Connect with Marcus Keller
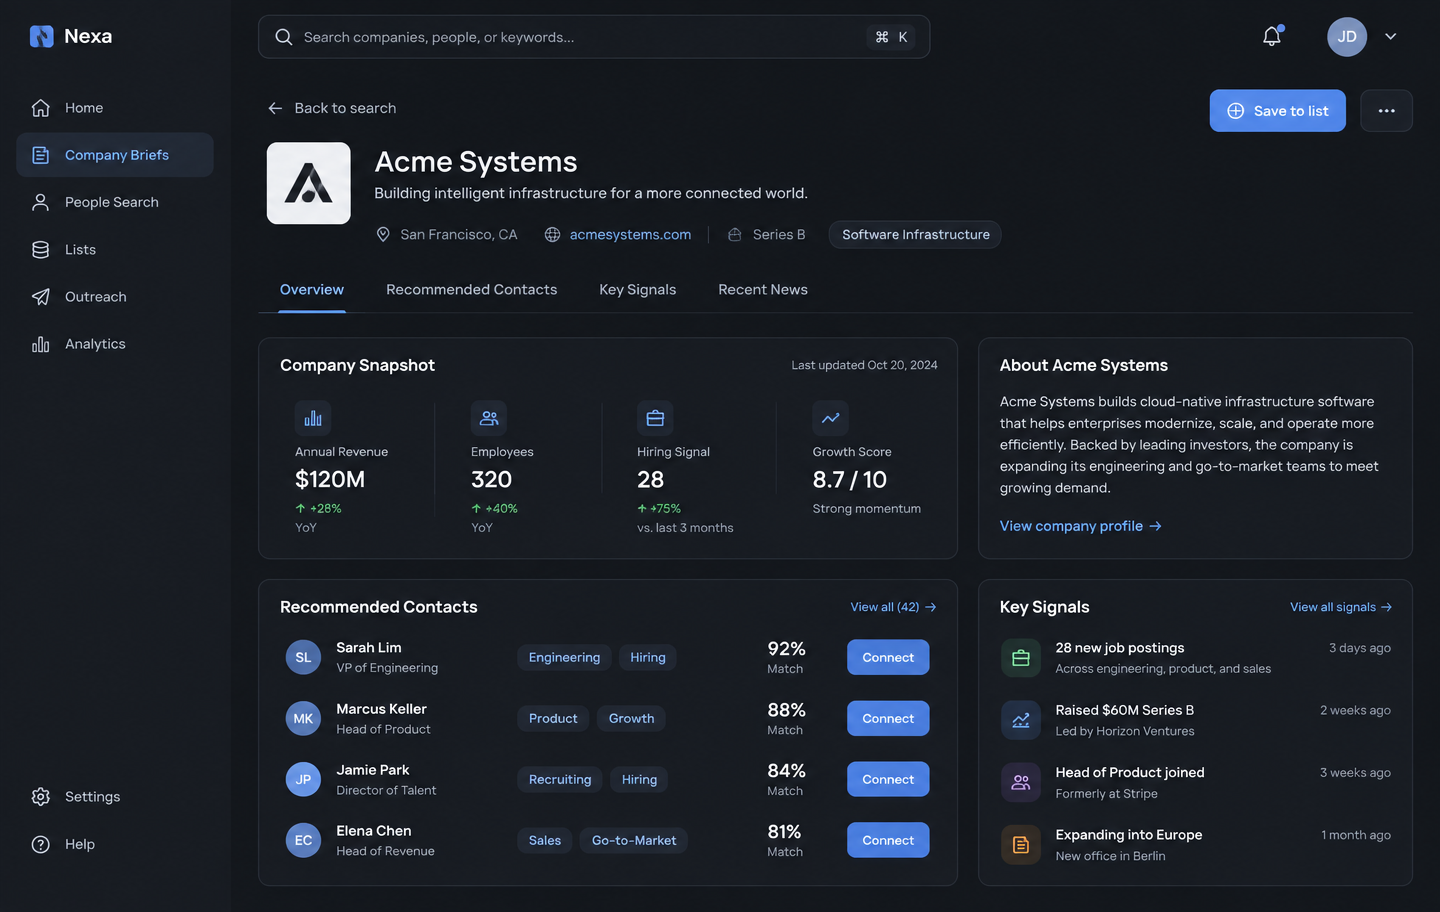The image size is (1440, 912). (888, 718)
